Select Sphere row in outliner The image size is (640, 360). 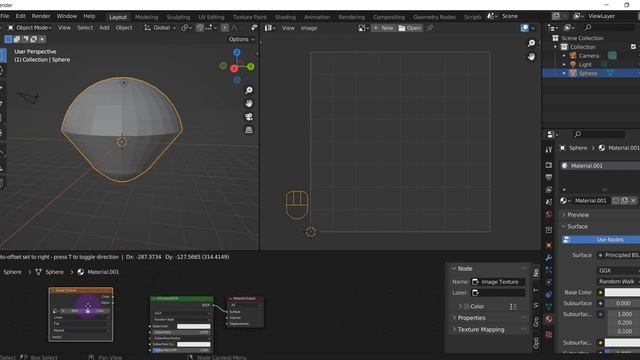pos(591,73)
